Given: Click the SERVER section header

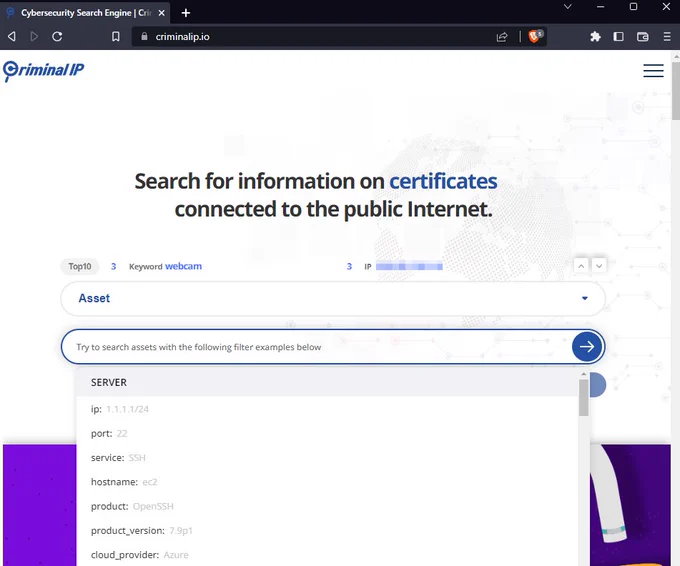Looking at the screenshot, I should (327, 382).
